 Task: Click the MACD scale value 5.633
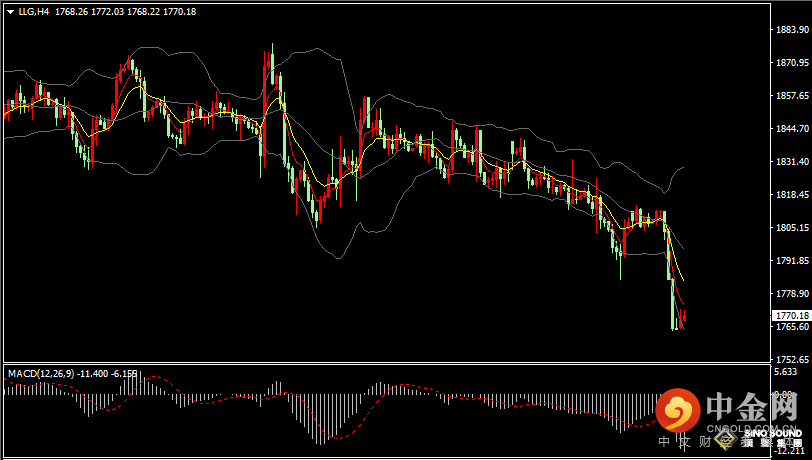pos(786,371)
